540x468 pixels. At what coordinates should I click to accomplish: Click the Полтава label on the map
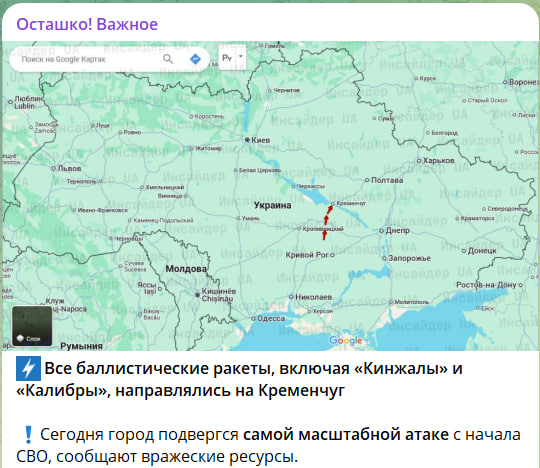(387, 180)
